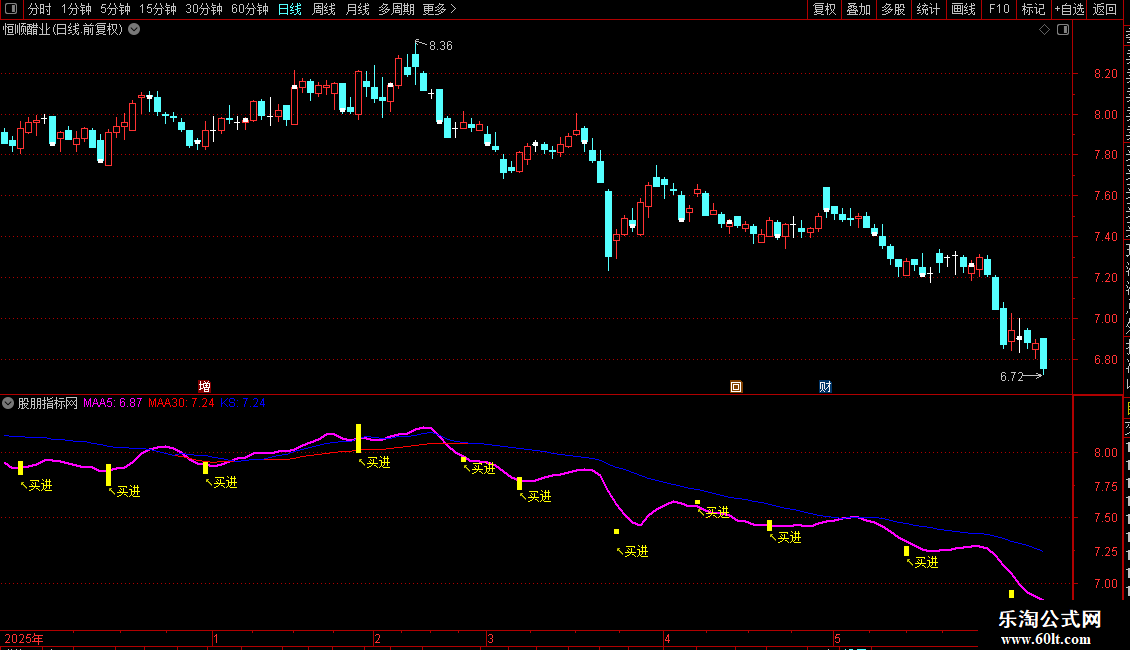This screenshot has width=1130, height=650.
Task: Click the 返回 back button
Action: pos(1105,9)
